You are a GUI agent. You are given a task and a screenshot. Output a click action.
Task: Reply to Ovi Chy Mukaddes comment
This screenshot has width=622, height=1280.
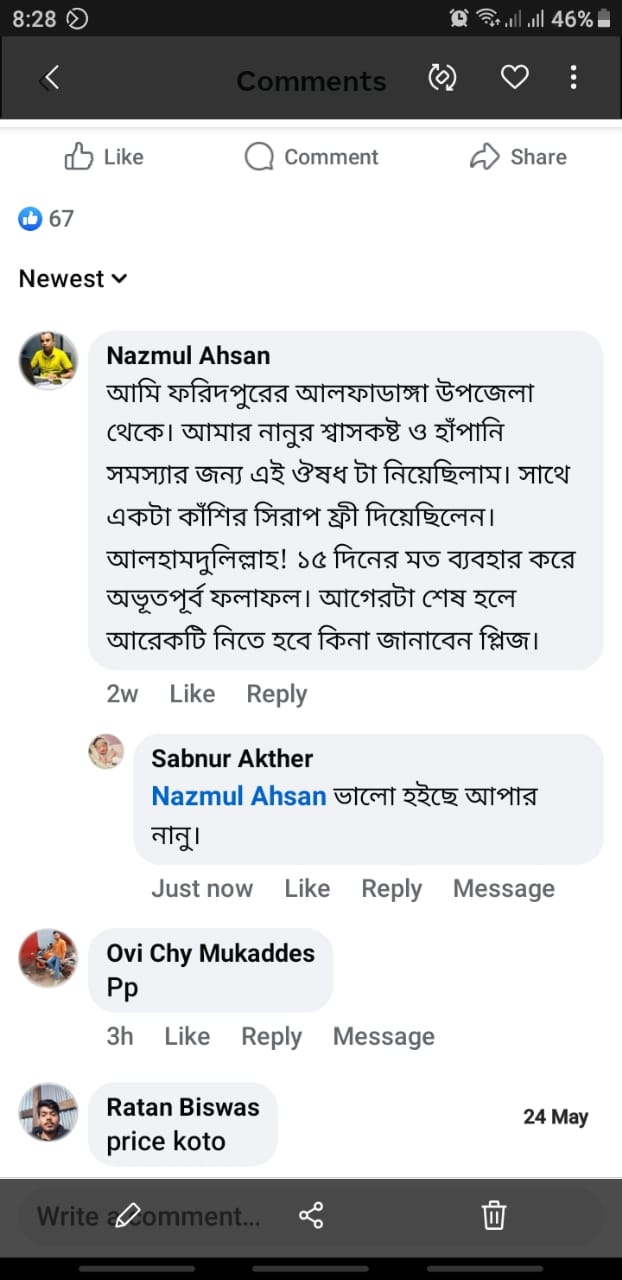(x=271, y=1036)
